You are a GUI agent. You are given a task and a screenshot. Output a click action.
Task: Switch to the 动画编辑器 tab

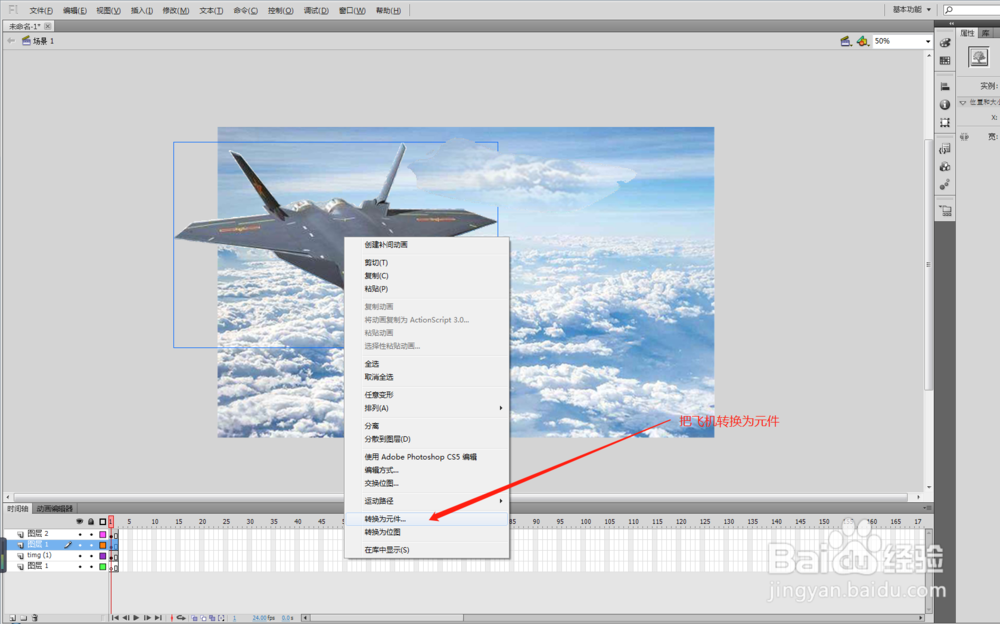point(54,509)
